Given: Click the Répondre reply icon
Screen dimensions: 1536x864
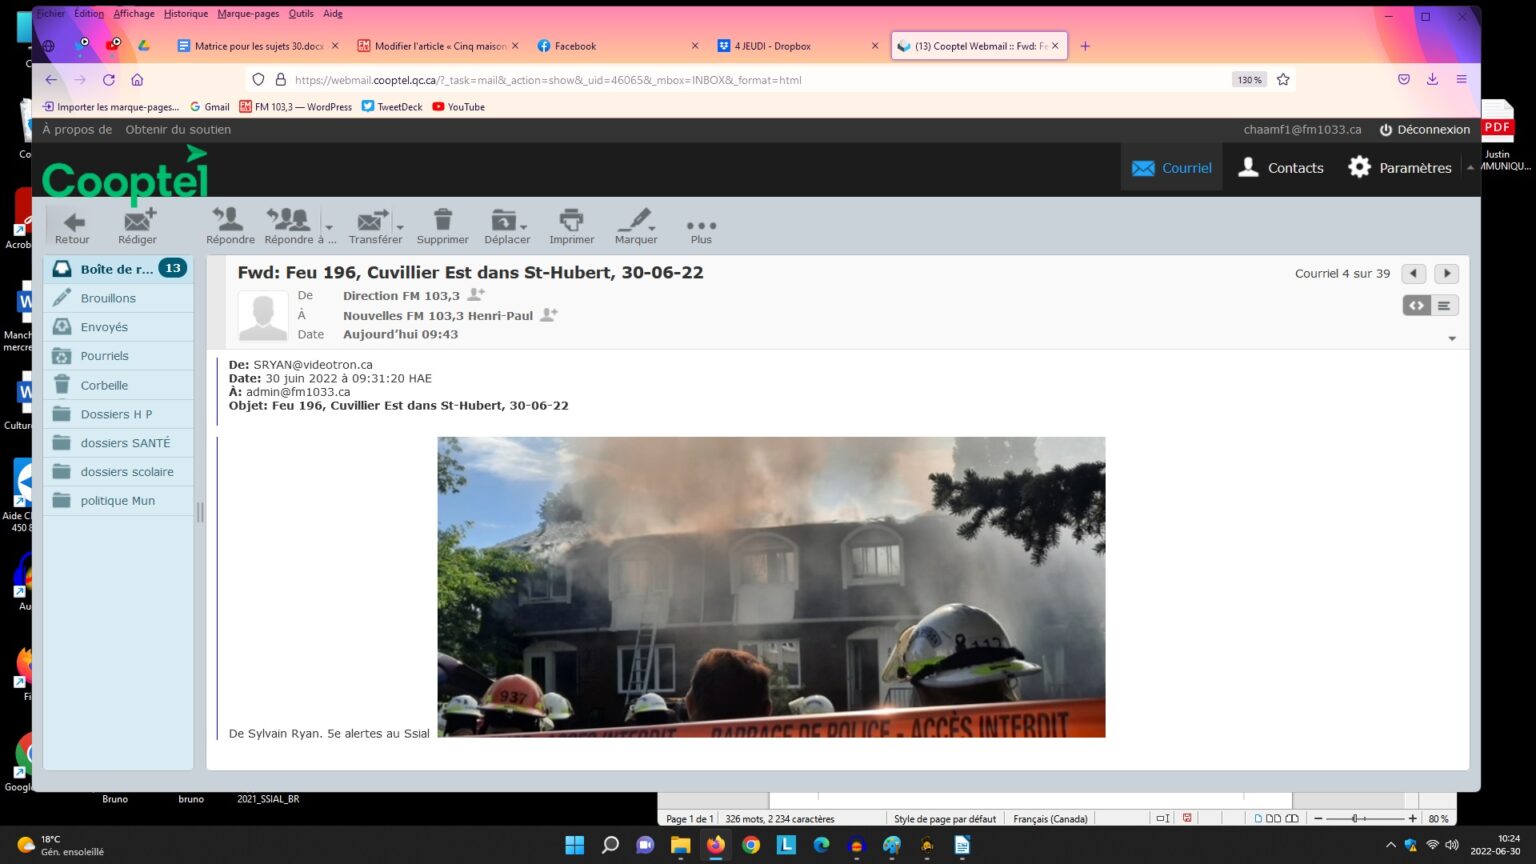Looking at the screenshot, I should tap(230, 220).
